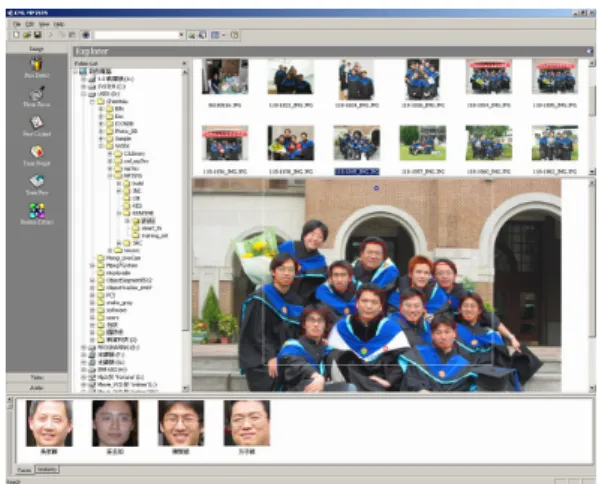This screenshot has width=599, height=484.
Task: Click the last yellow toolbar icon on the right
Action: pos(235,35)
